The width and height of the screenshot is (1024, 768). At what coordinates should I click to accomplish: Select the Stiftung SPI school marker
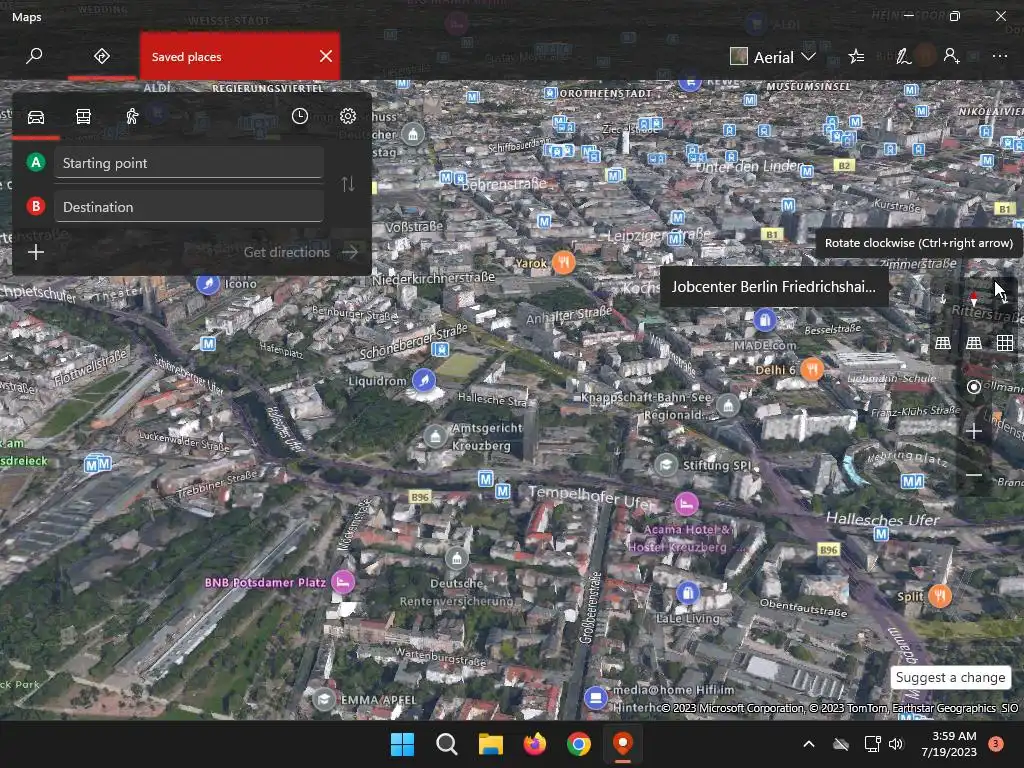pos(666,464)
